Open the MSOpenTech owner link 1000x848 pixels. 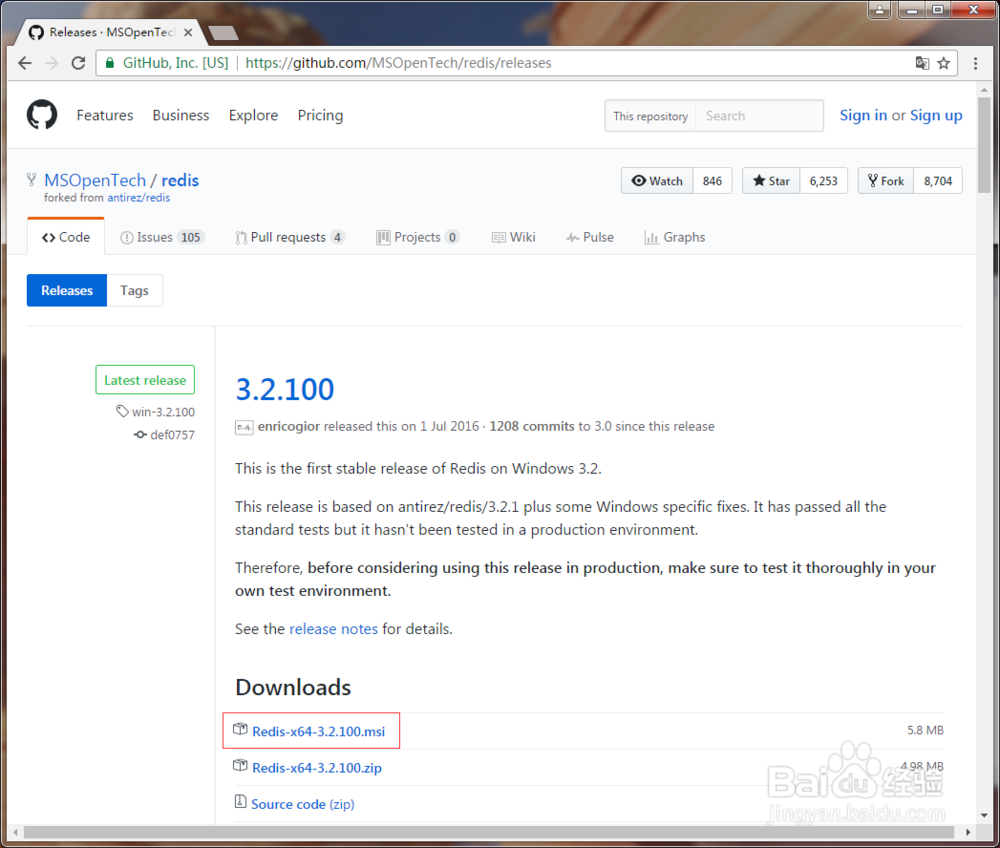click(x=95, y=180)
